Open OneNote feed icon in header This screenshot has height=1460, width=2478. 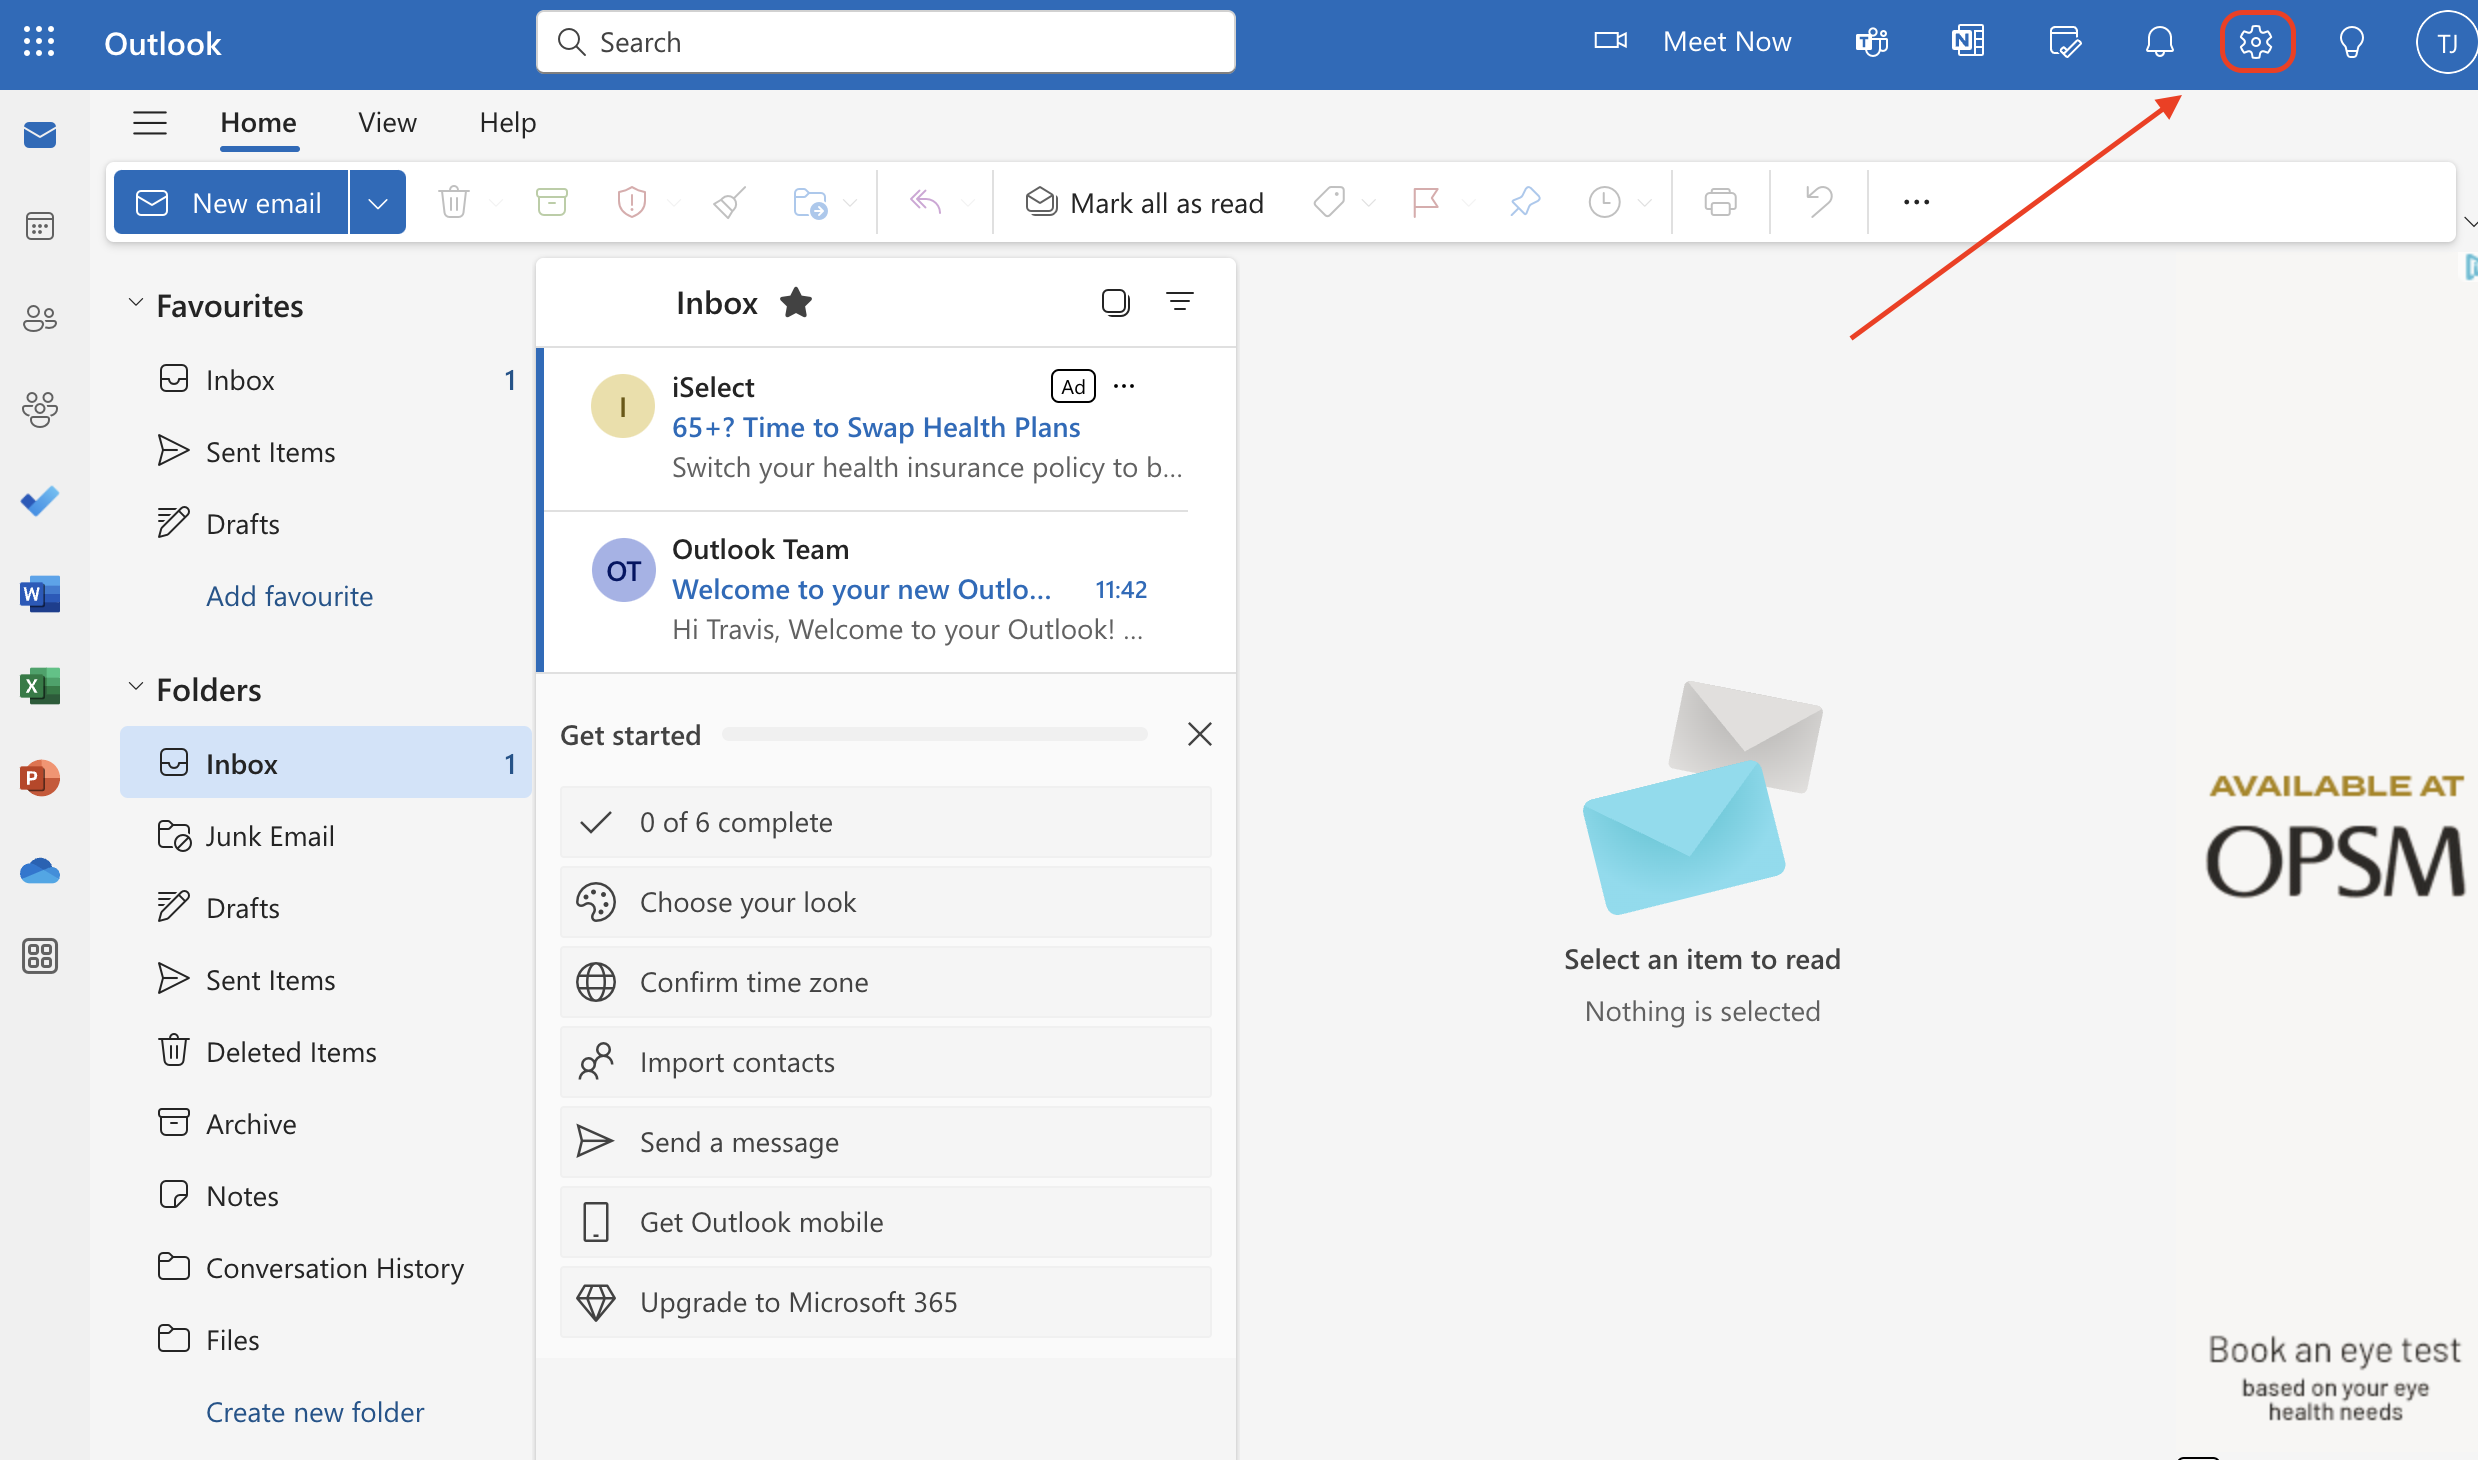(x=1968, y=42)
